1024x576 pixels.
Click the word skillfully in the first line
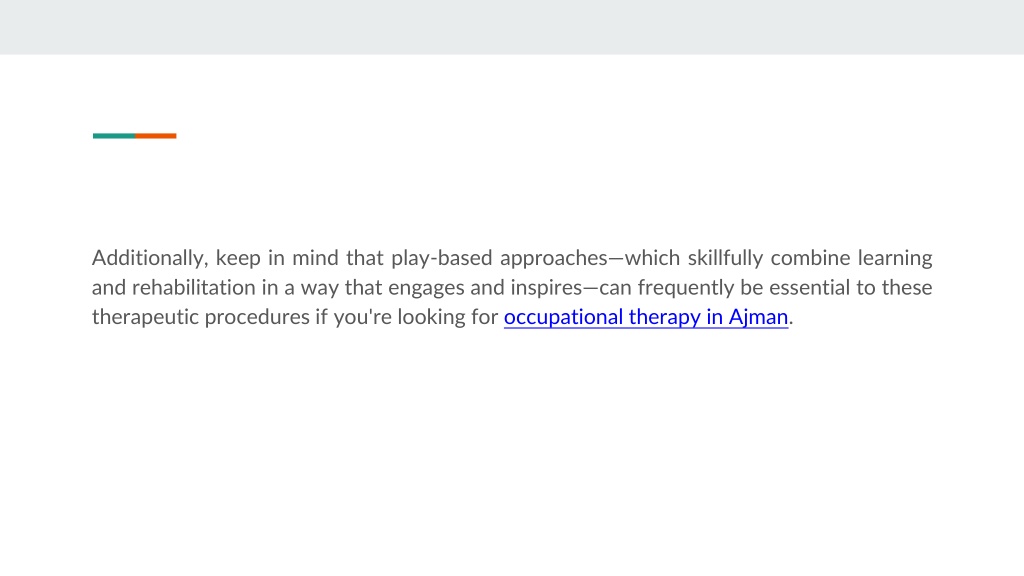(x=725, y=258)
